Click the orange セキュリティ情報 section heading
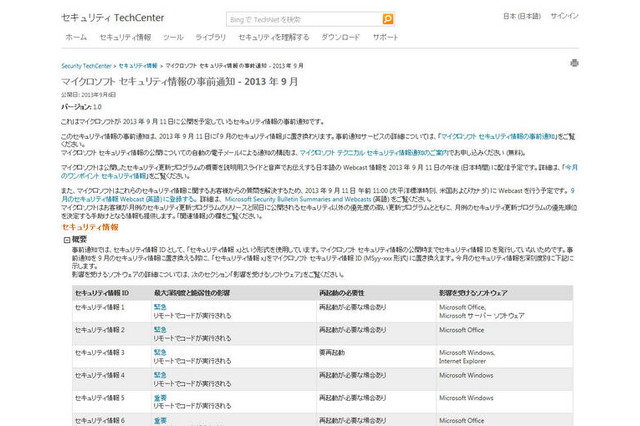Screen dimensions: 640x426 point(90,227)
